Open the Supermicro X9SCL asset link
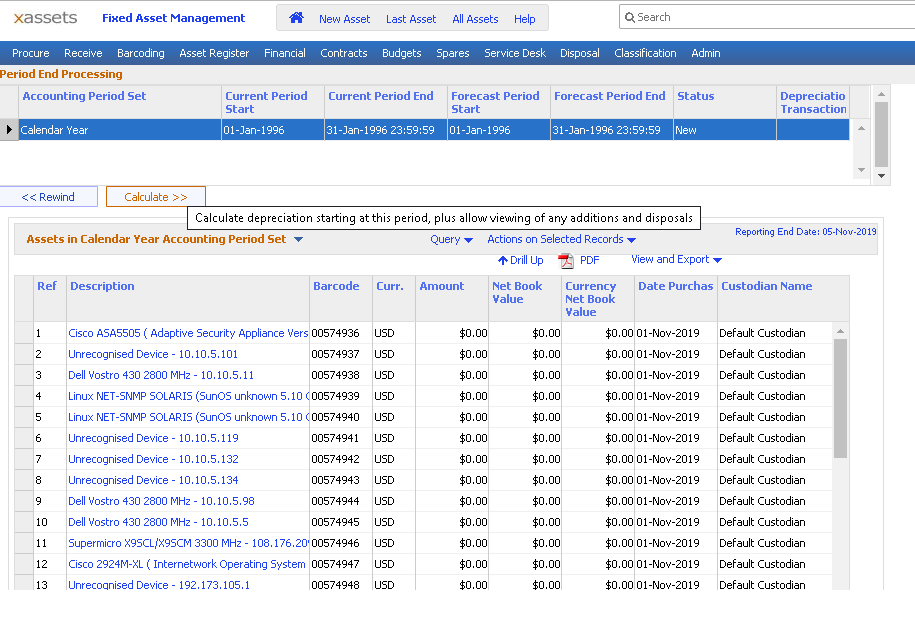Viewport: 915px width, 619px height. 184,542
